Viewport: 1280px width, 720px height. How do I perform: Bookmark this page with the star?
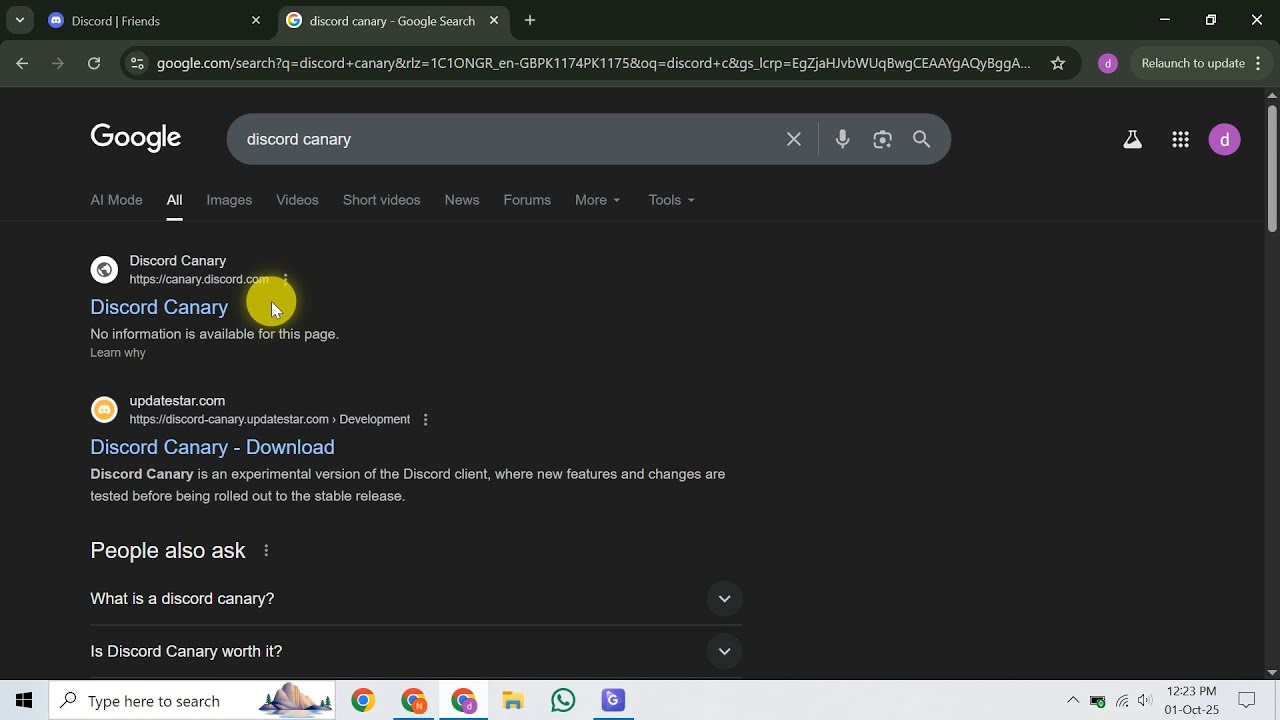point(1058,63)
